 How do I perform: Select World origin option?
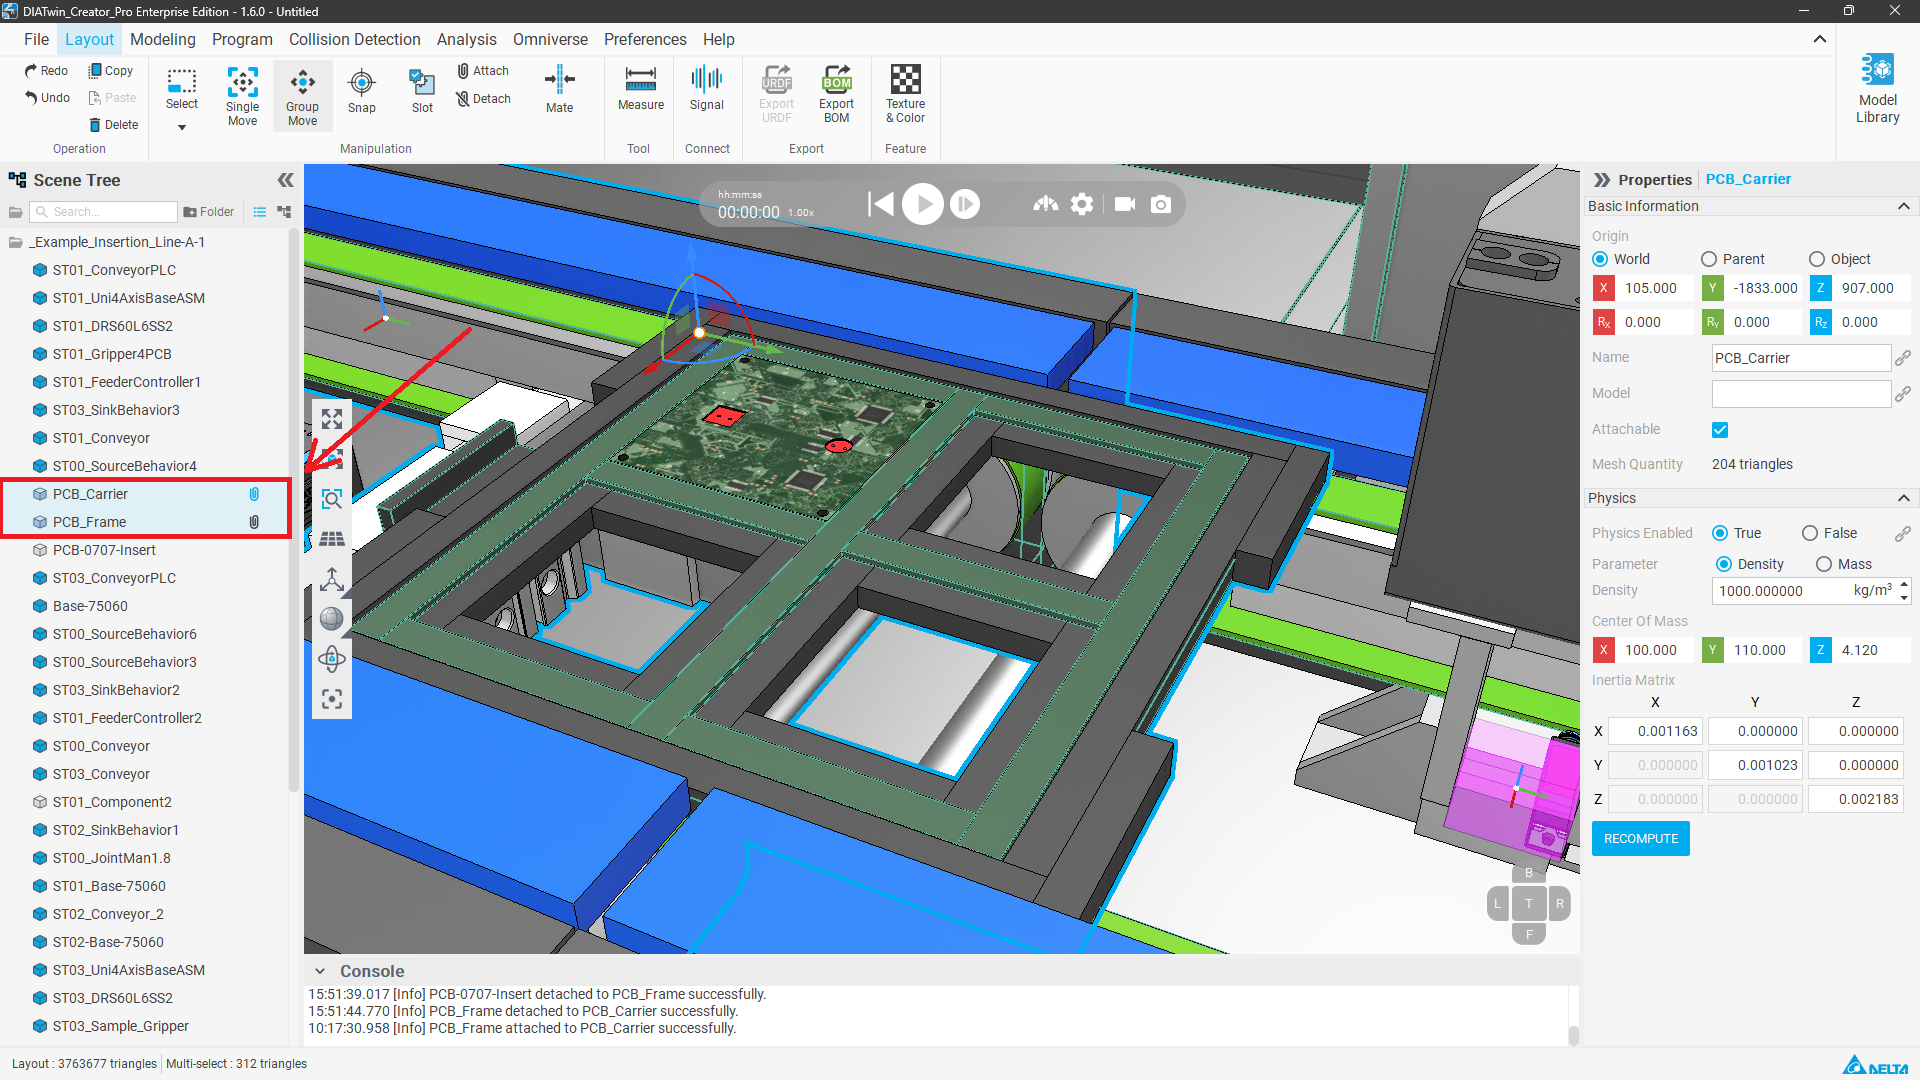point(1600,259)
